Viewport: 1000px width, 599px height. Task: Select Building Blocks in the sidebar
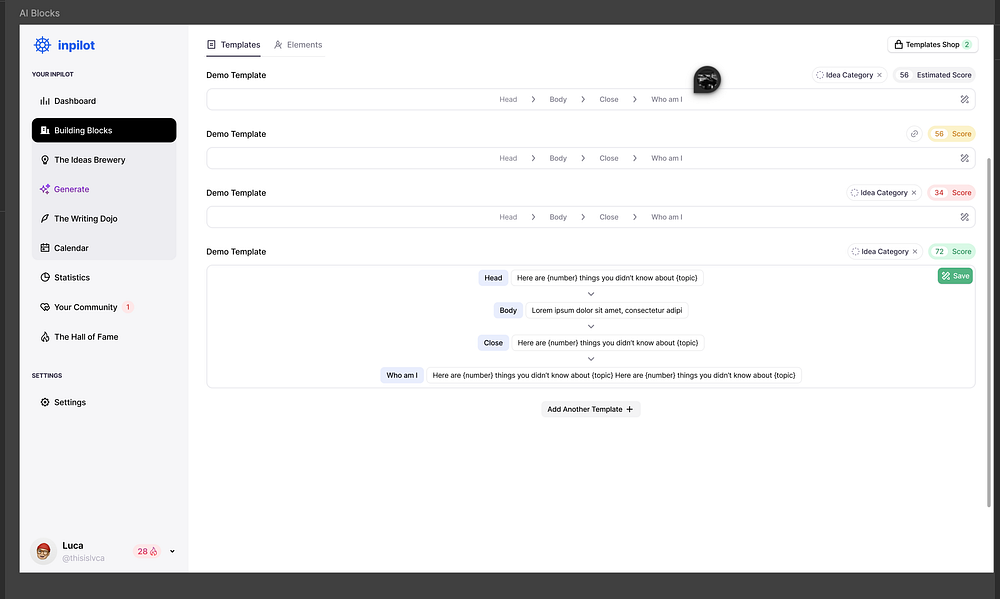tap(104, 130)
